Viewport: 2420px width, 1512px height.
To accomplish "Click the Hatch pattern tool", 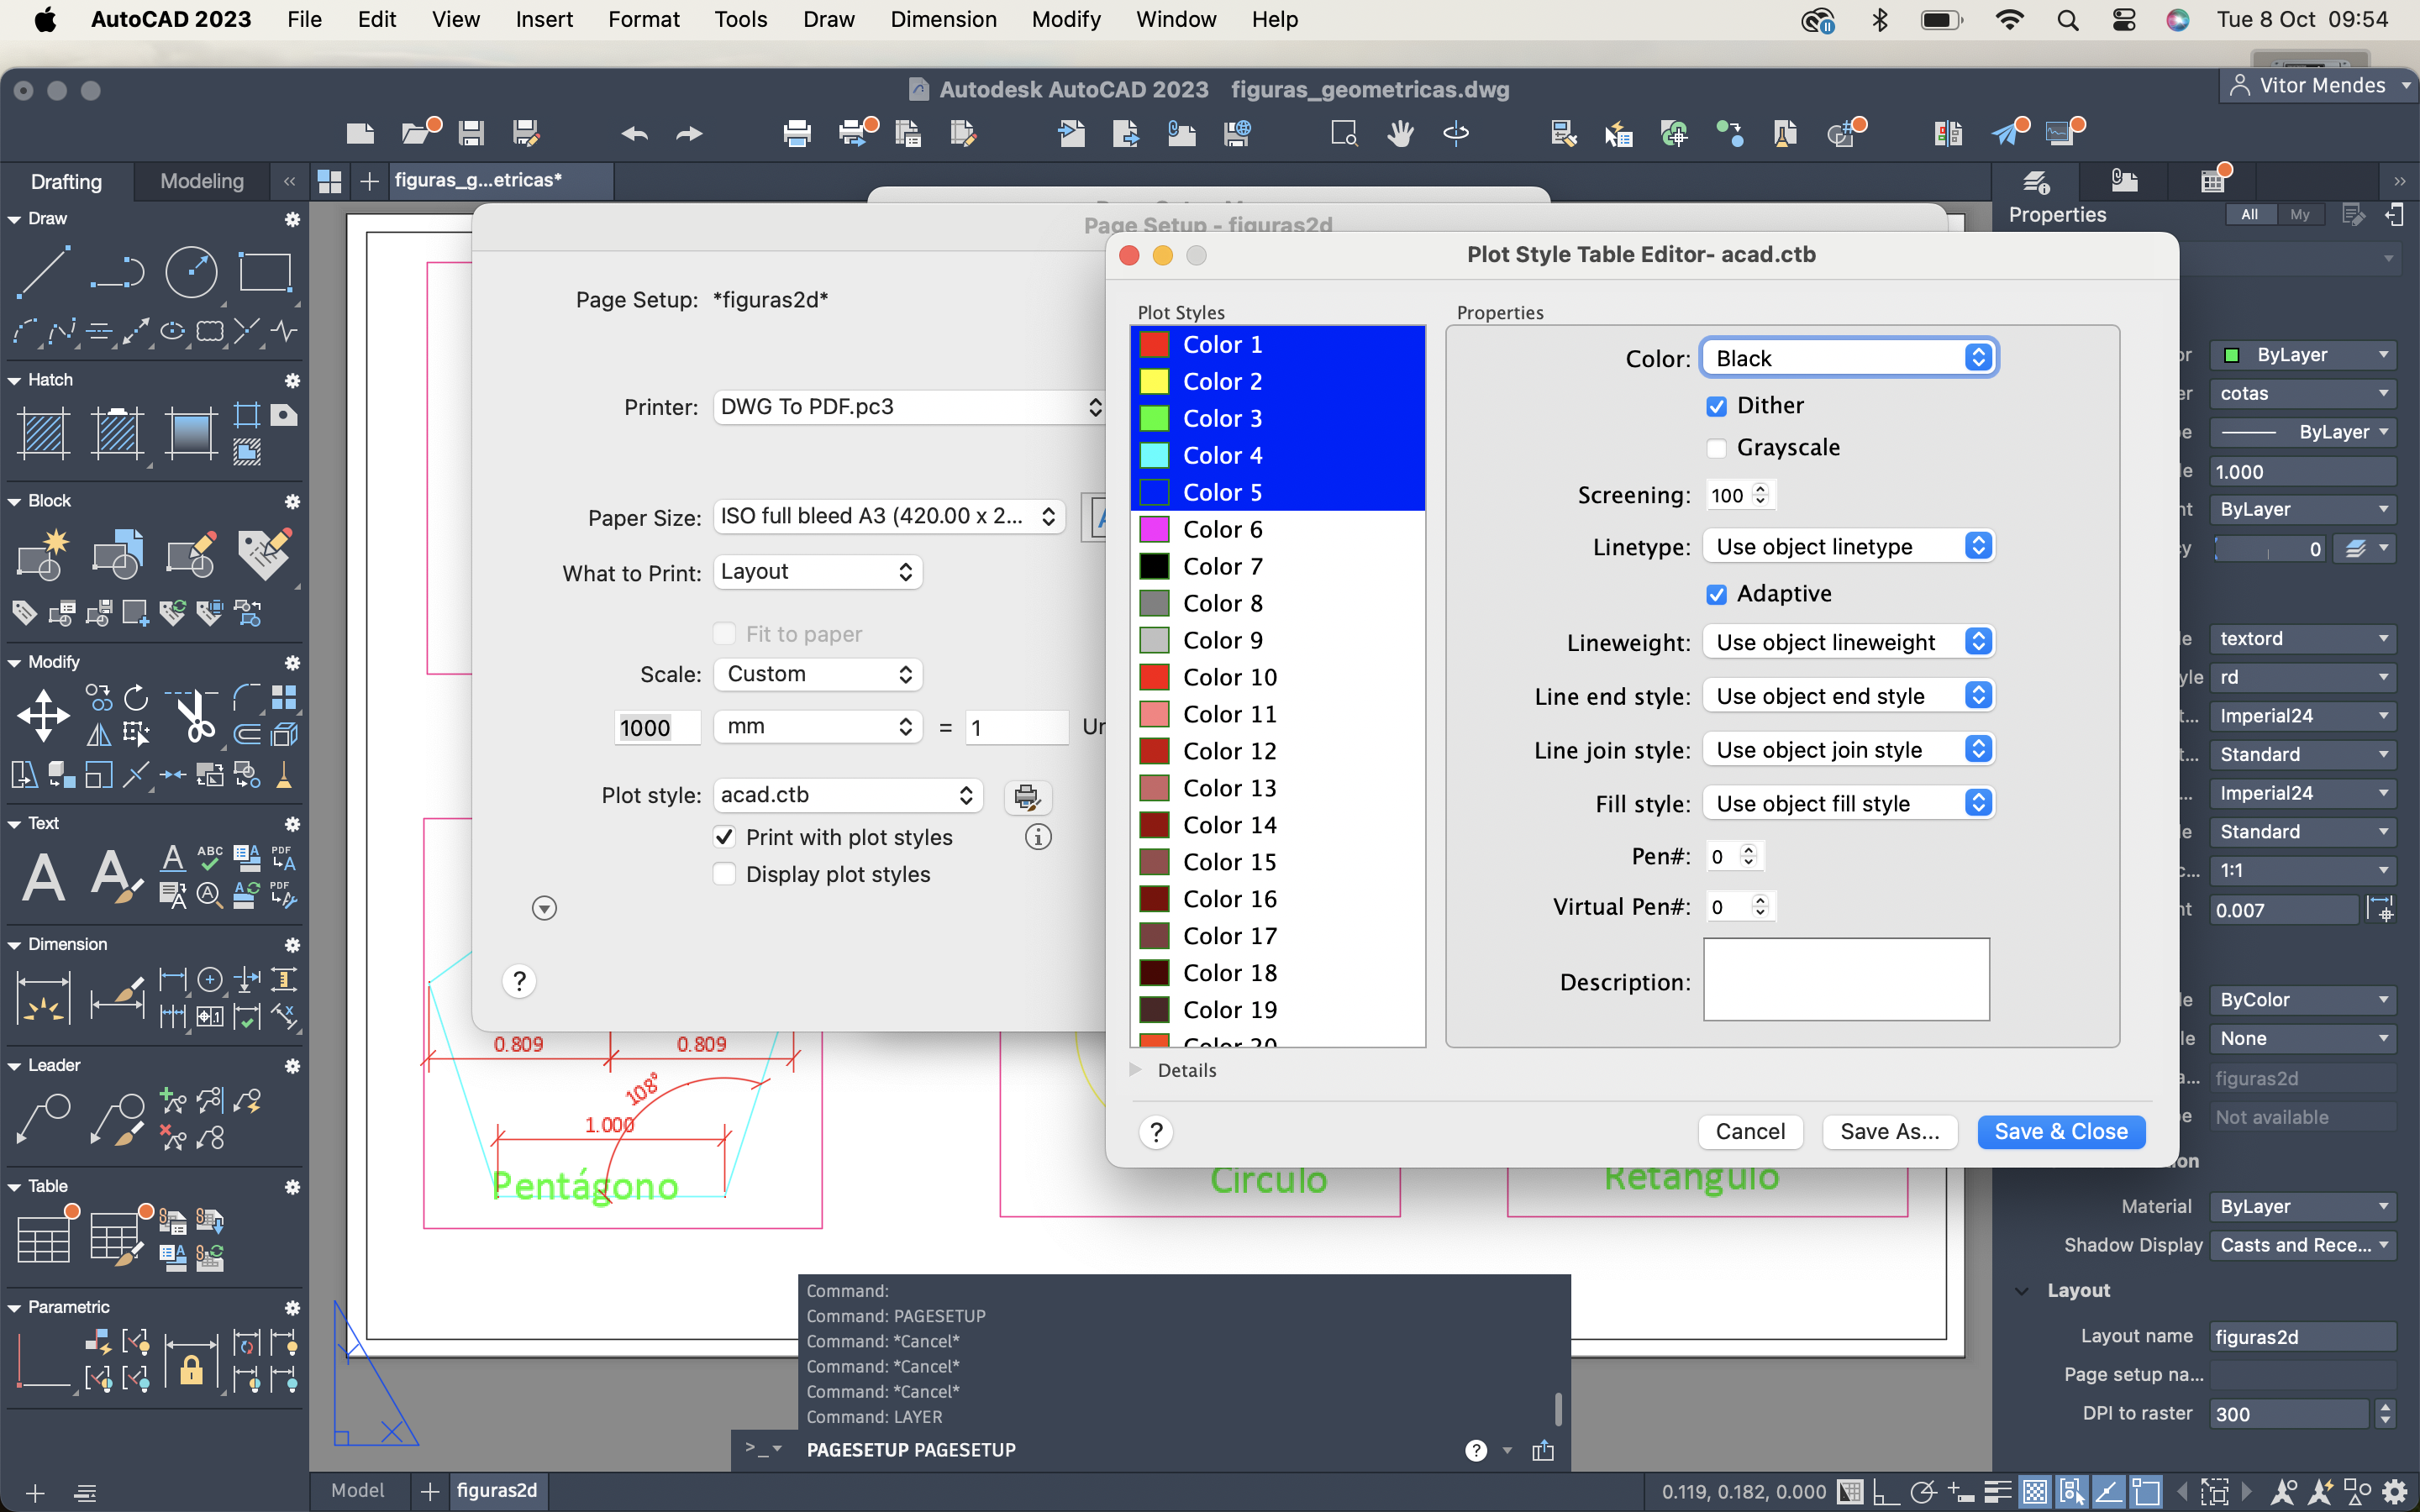I will click(x=43, y=433).
